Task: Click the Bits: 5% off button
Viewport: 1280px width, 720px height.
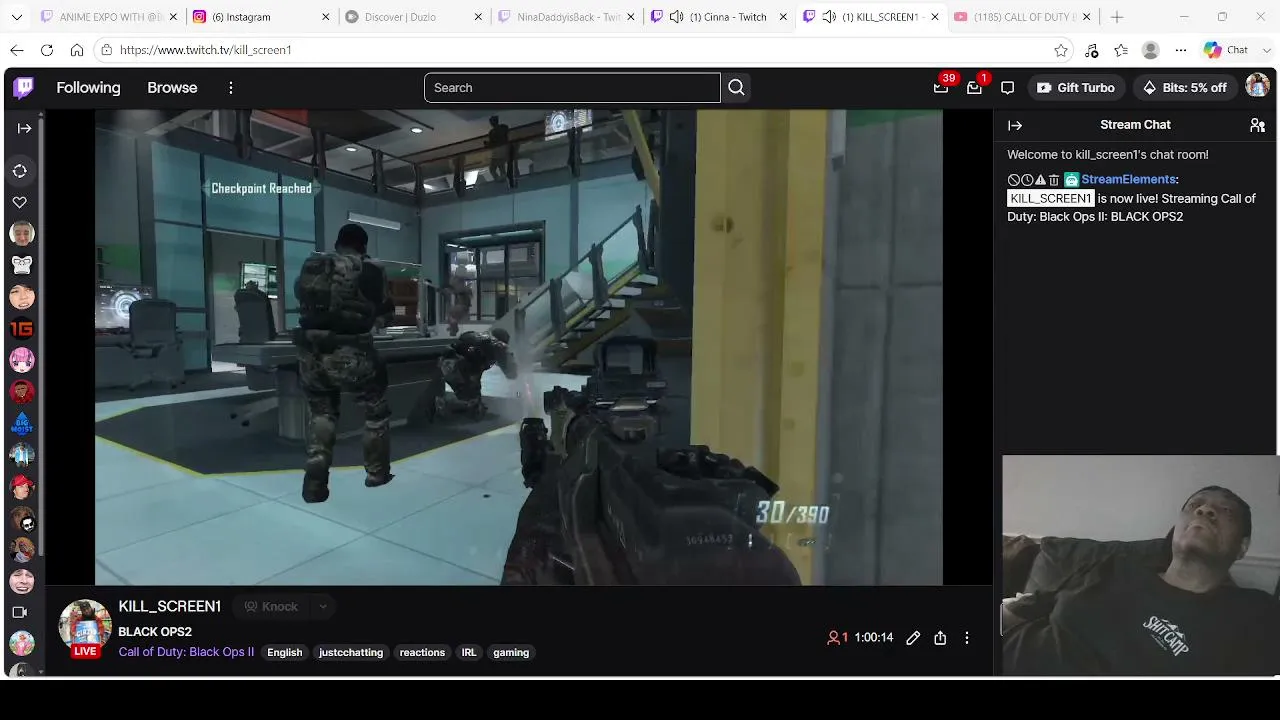Action: point(1185,88)
